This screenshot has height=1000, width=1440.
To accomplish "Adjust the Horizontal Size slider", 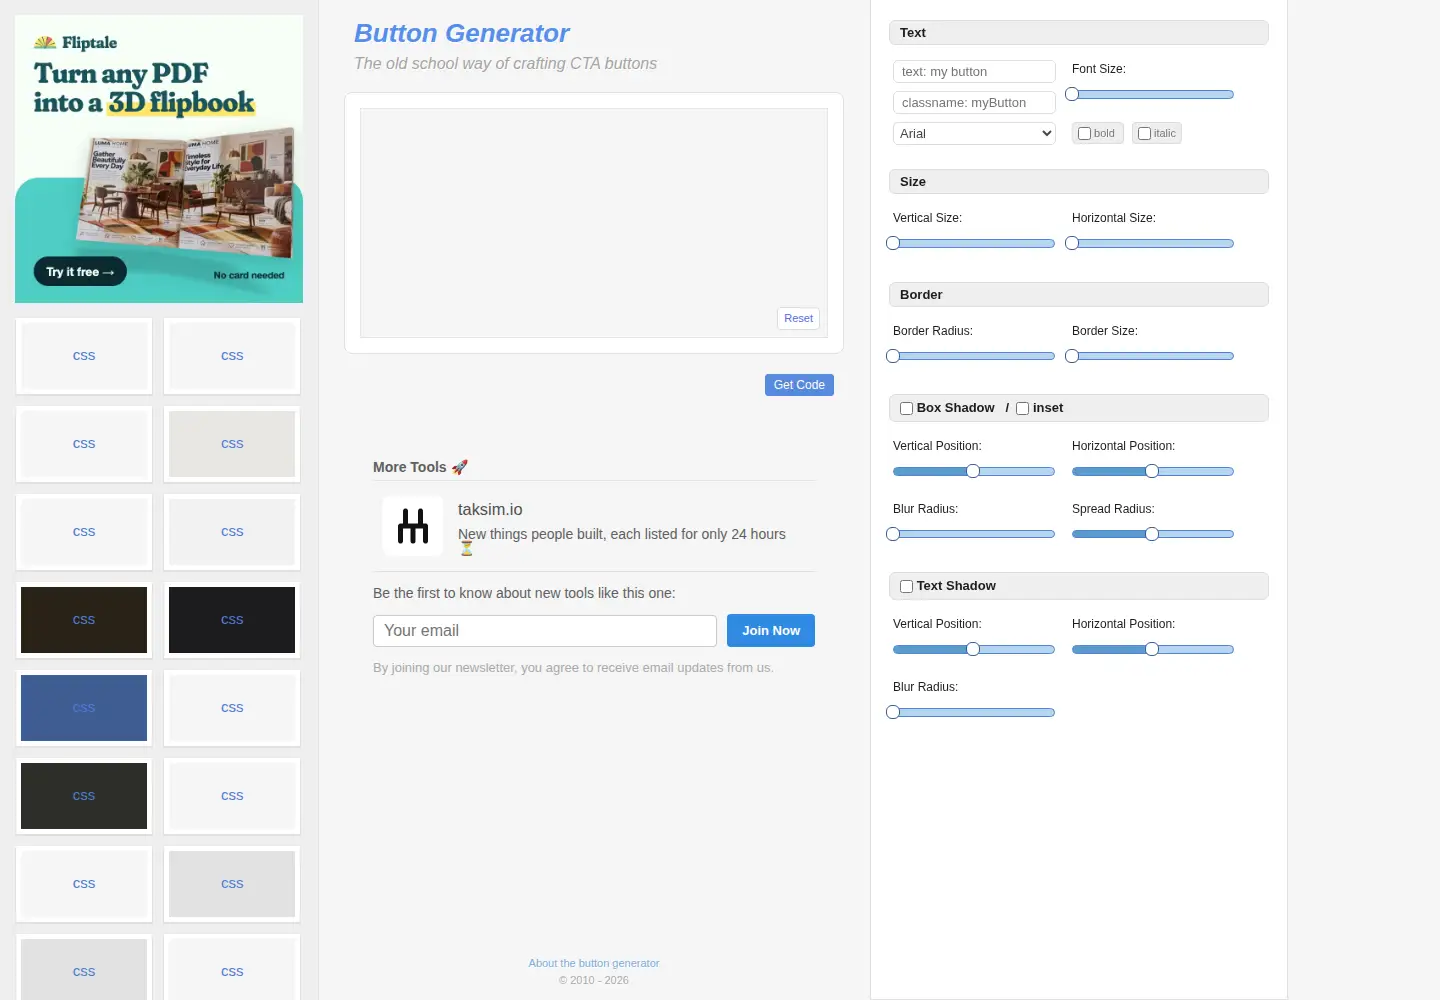I will pos(1152,243).
